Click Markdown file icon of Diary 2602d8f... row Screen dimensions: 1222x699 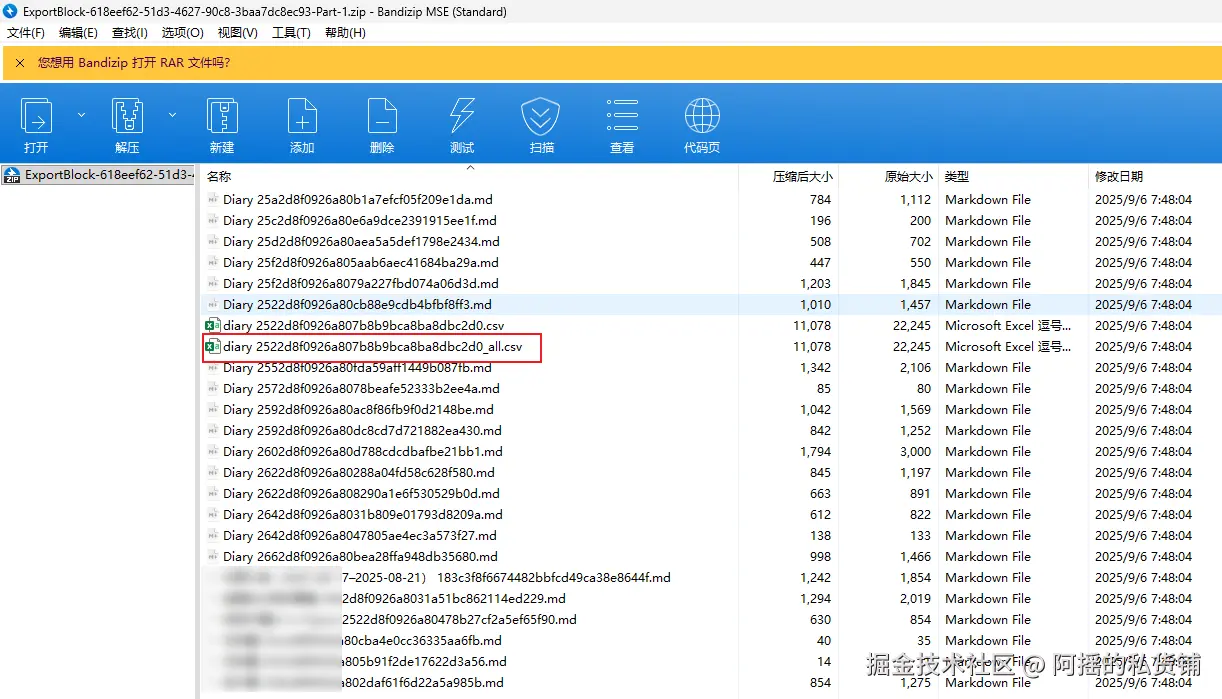tap(212, 452)
